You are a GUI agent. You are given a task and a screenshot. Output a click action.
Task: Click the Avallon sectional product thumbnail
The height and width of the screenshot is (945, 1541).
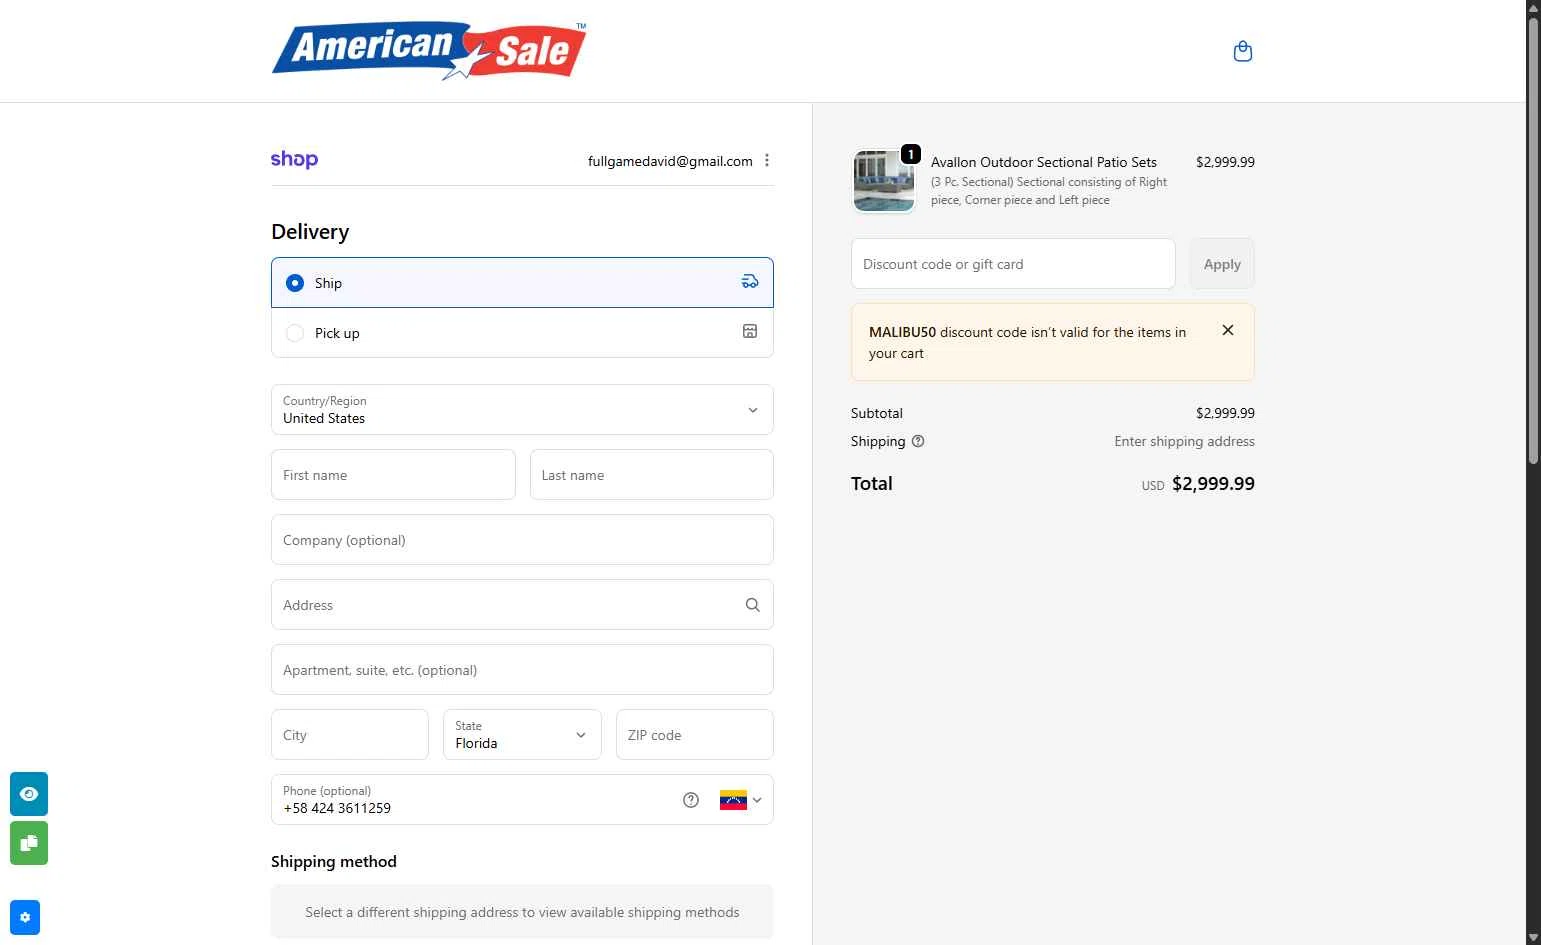(884, 181)
